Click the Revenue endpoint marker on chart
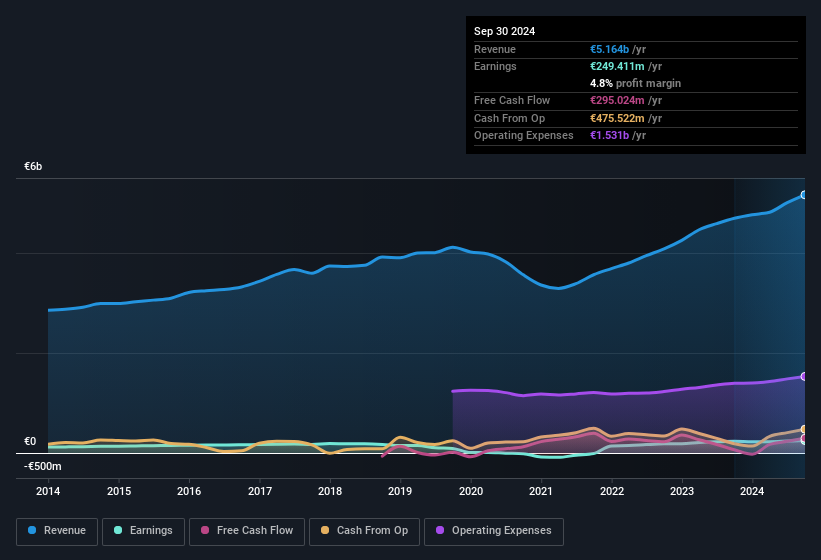This screenshot has width=821, height=560. tap(803, 195)
